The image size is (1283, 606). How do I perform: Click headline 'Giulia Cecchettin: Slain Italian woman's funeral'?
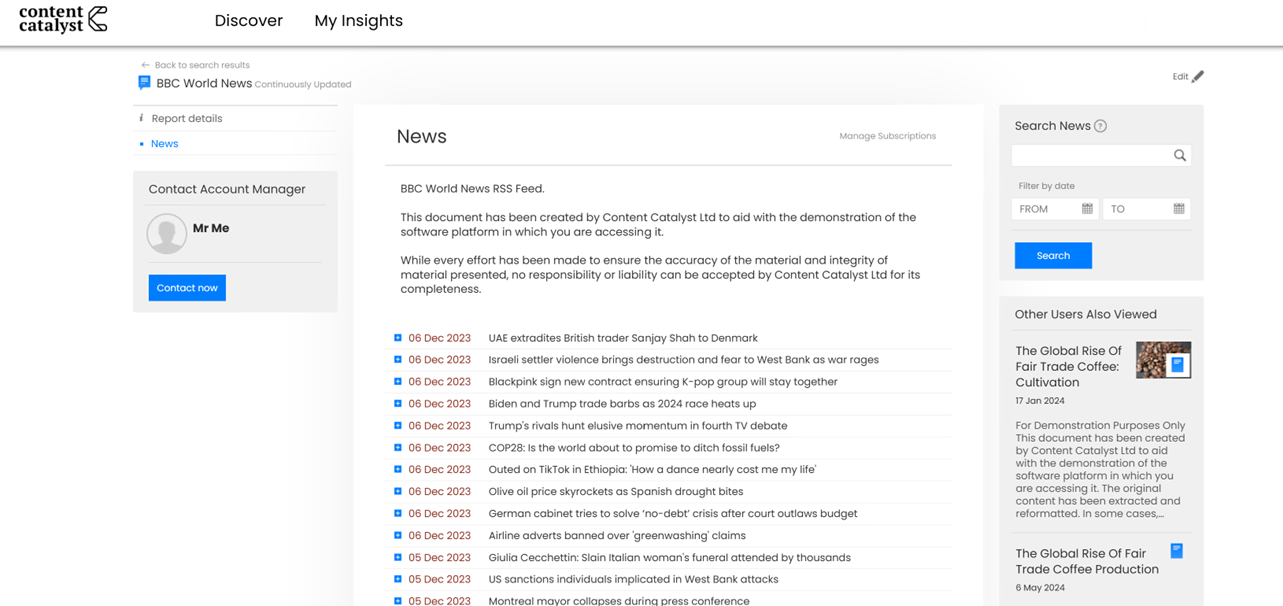[x=670, y=558]
